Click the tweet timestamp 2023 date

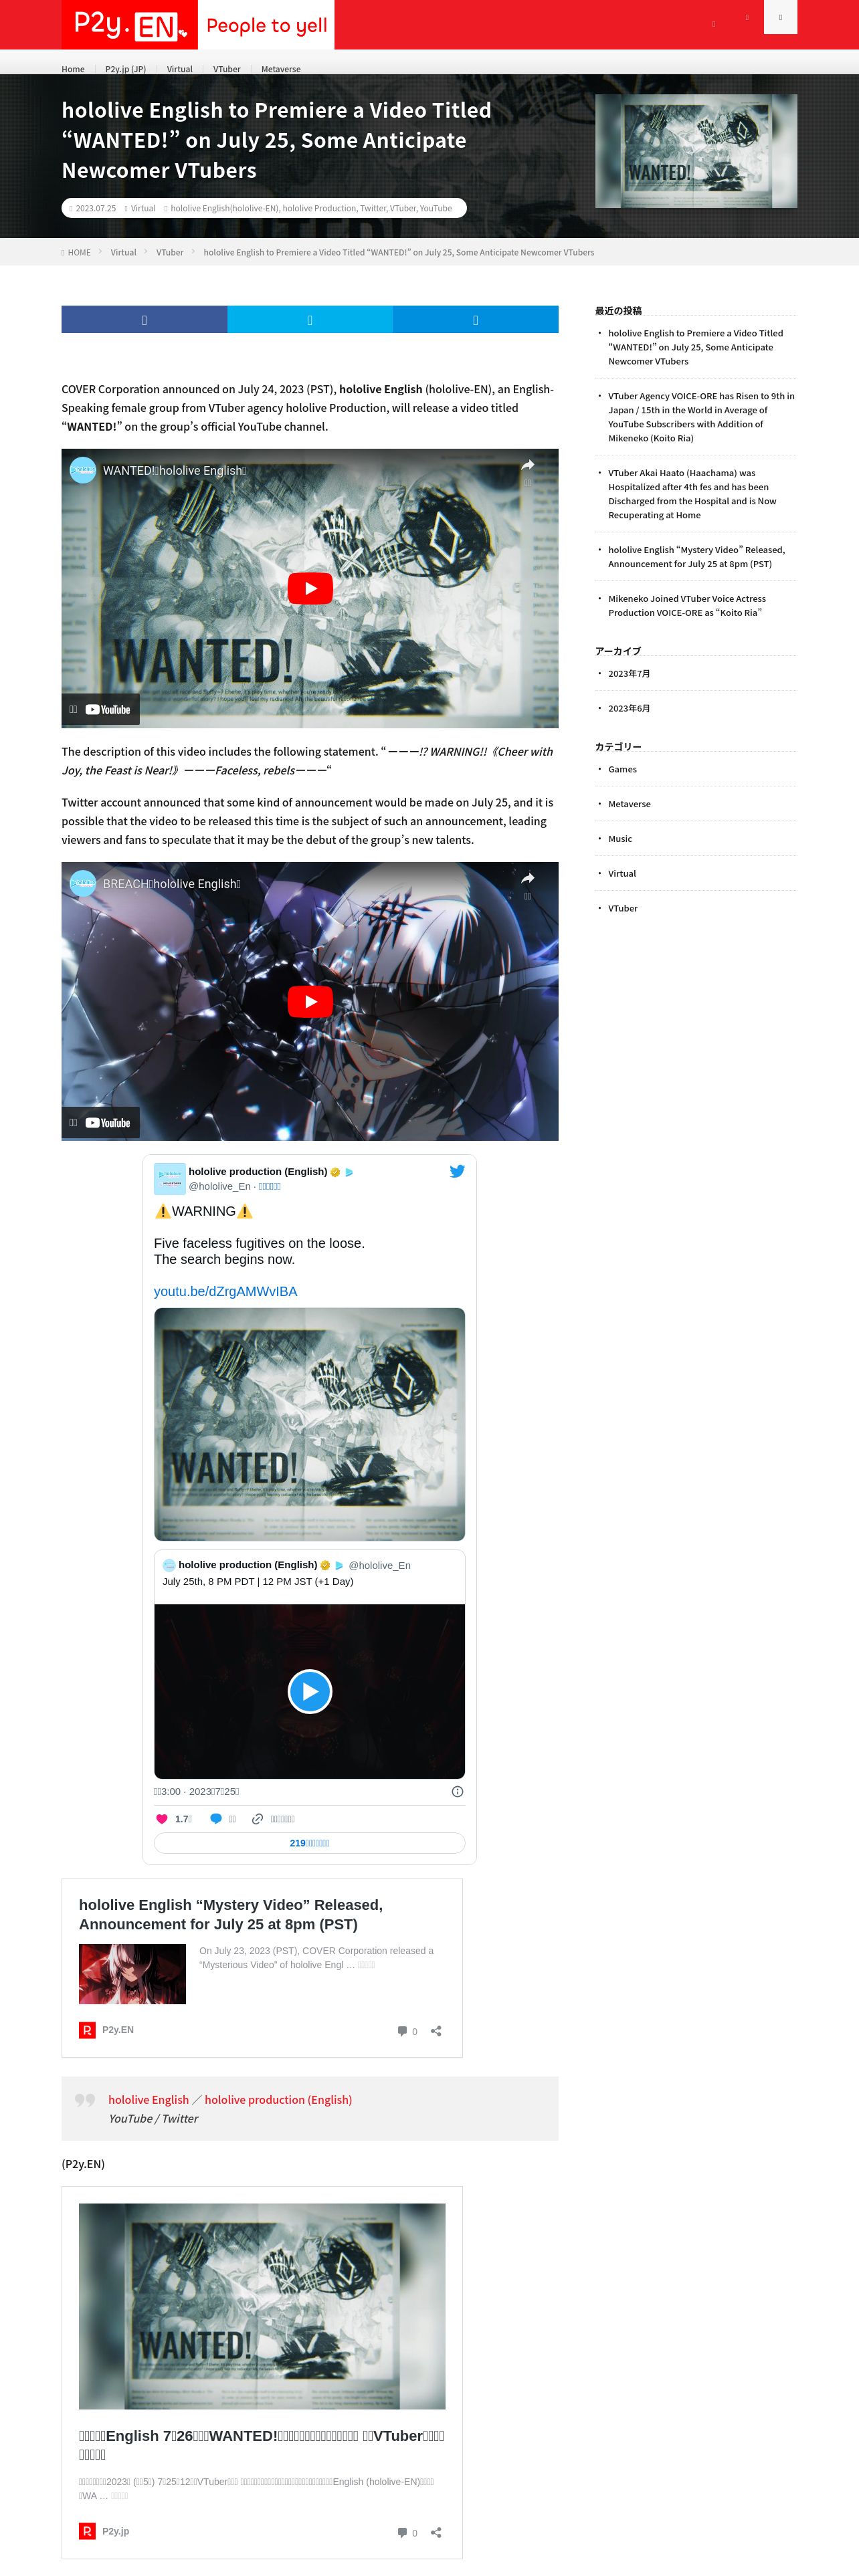click(197, 1791)
